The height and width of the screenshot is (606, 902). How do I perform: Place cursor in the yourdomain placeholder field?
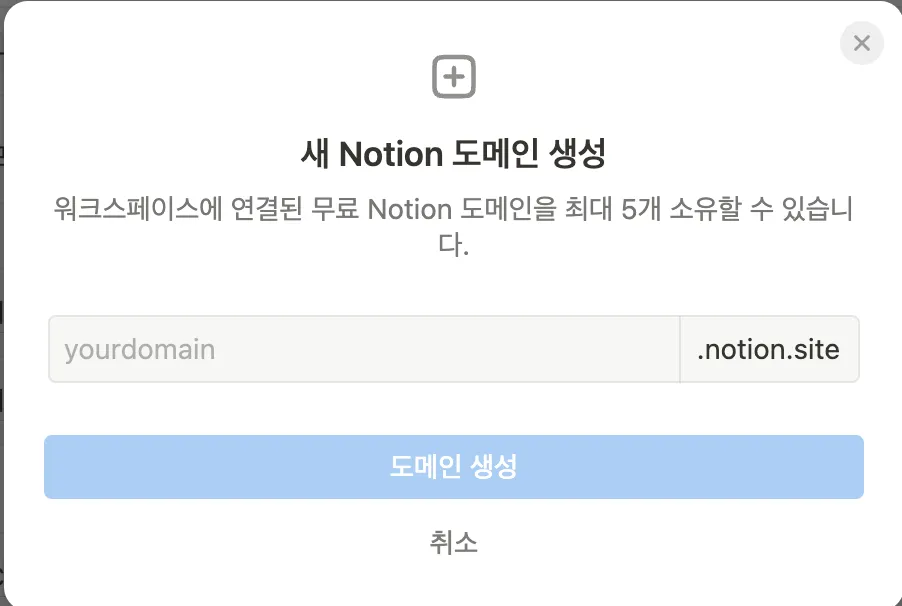pyautogui.click(x=364, y=349)
